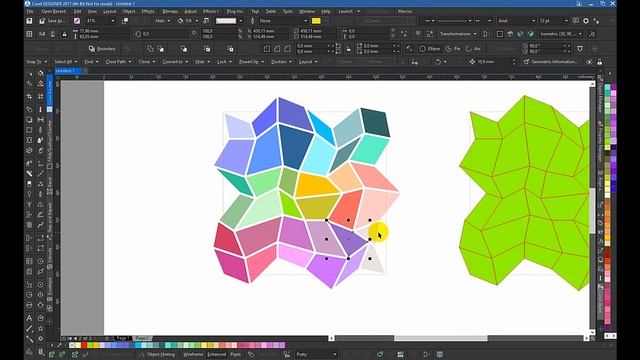Select the Arc mode button

pyautogui.click(x=473, y=49)
